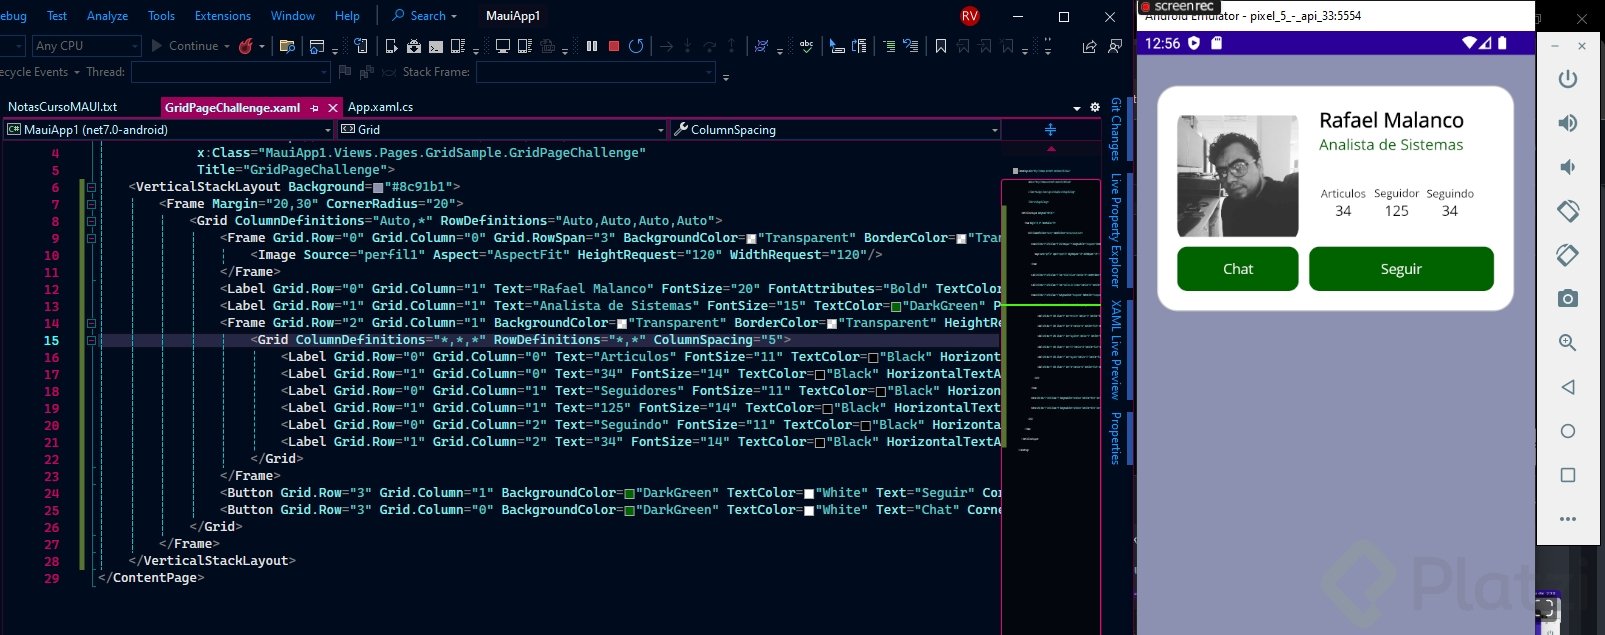This screenshot has height=635, width=1605.
Task: Open the emulator zoom tool
Action: (x=1567, y=343)
